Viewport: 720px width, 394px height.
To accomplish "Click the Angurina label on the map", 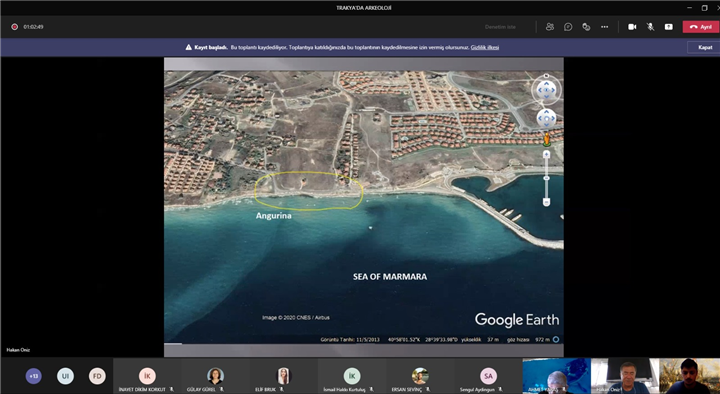I will coord(274,215).
